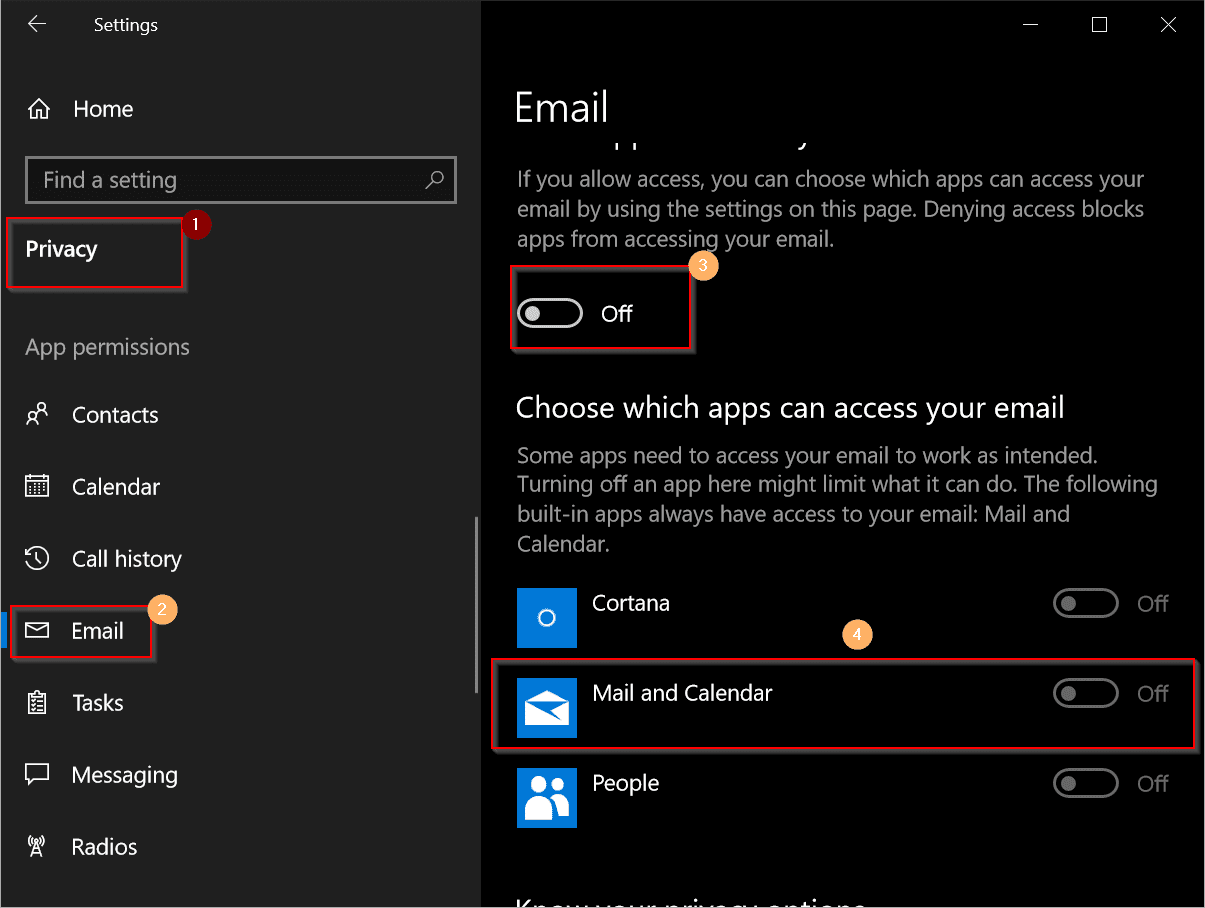
Task: Select the Radios antenna icon
Action: coord(38,846)
